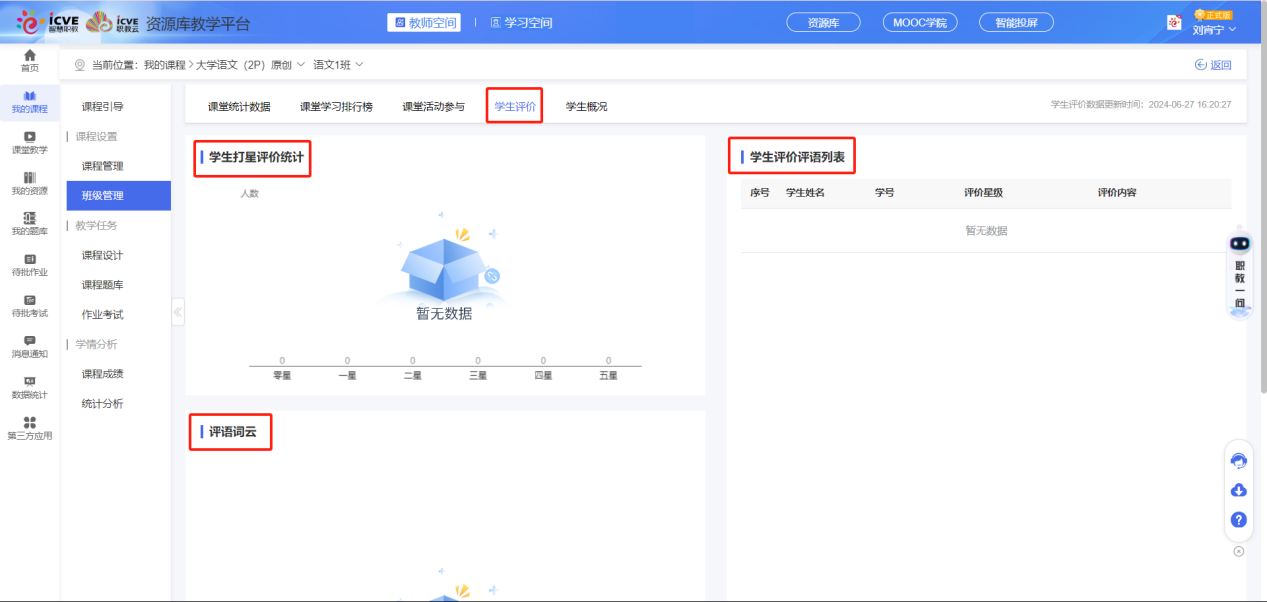Open the MOOC学院 button
Image resolution: width=1267 pixels, height=602 pixels.
pyautogui.click(x=919, y=21)
